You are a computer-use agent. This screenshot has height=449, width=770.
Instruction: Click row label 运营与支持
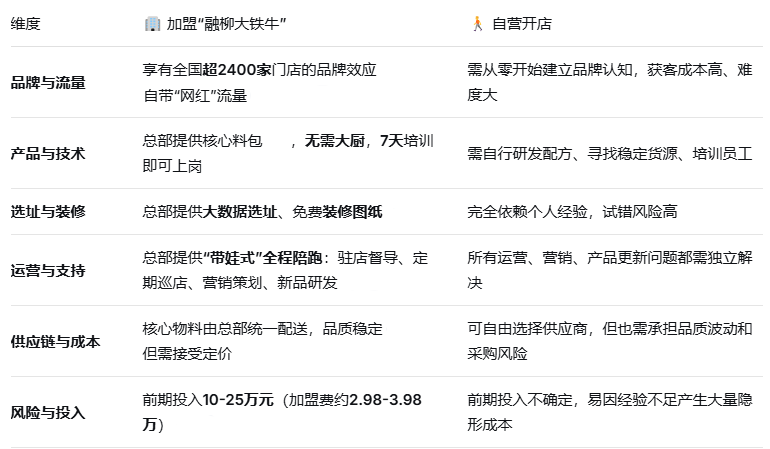click(48, 270)
